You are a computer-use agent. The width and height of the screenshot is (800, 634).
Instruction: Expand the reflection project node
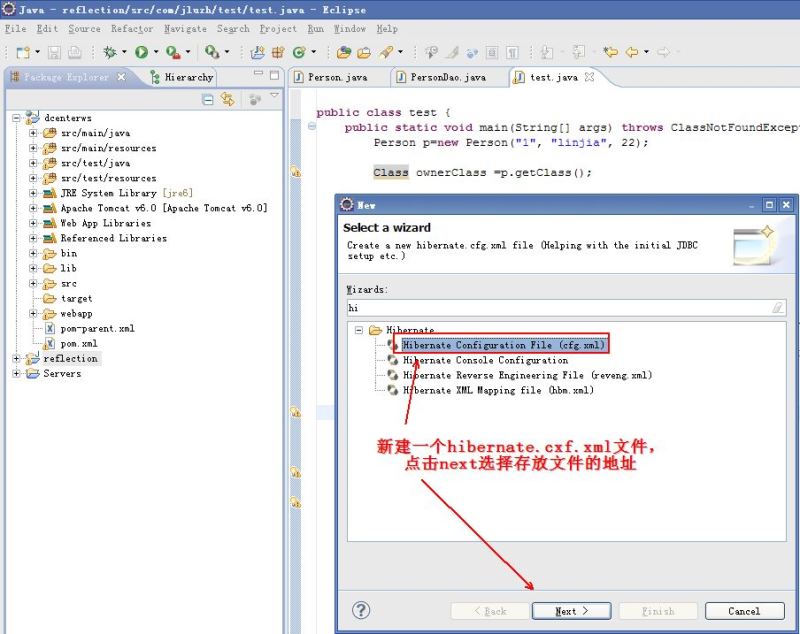coord(16,359)
